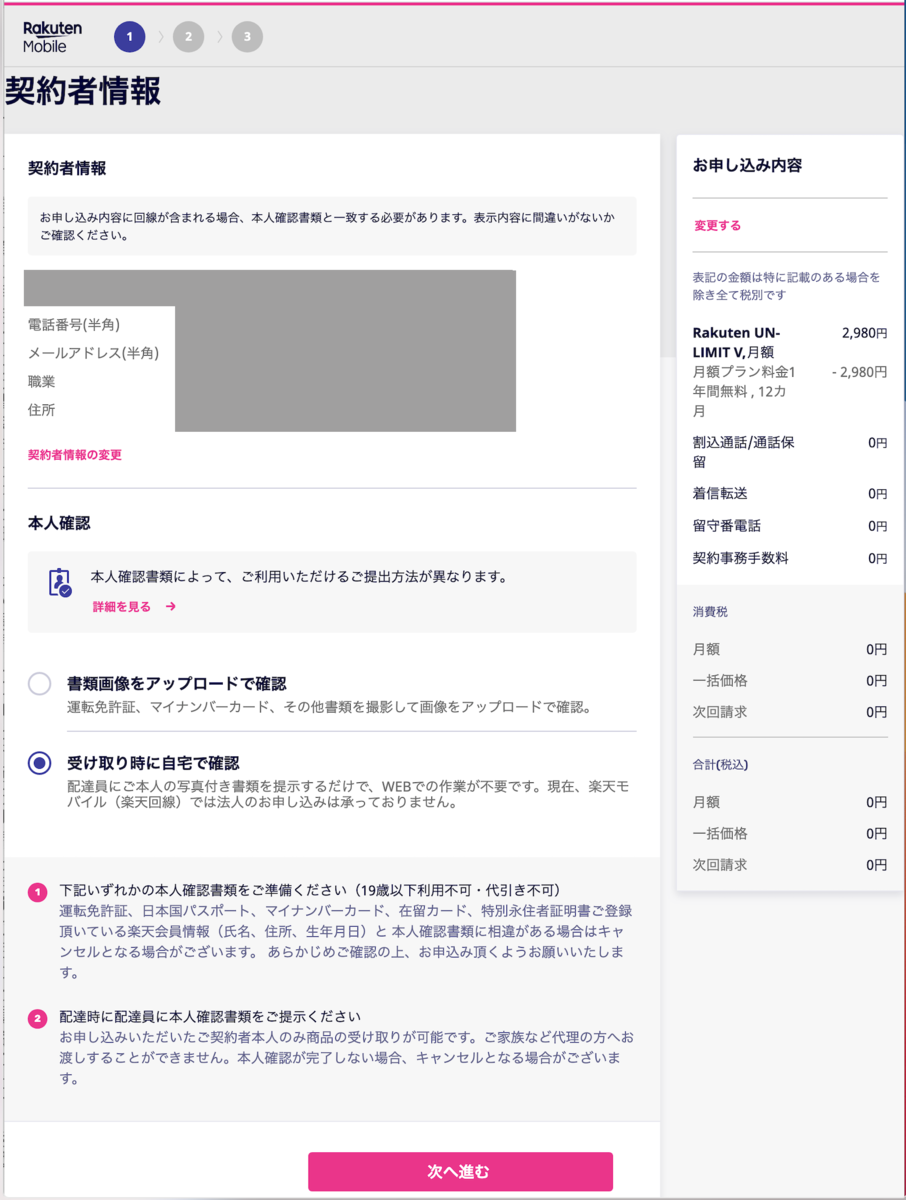Image resolution: width=906 pixels, height=1200 pixels.
Task: Click the 配達時に配達員に本人確認書類をご提示ください text
Action: coord(210,1017)
